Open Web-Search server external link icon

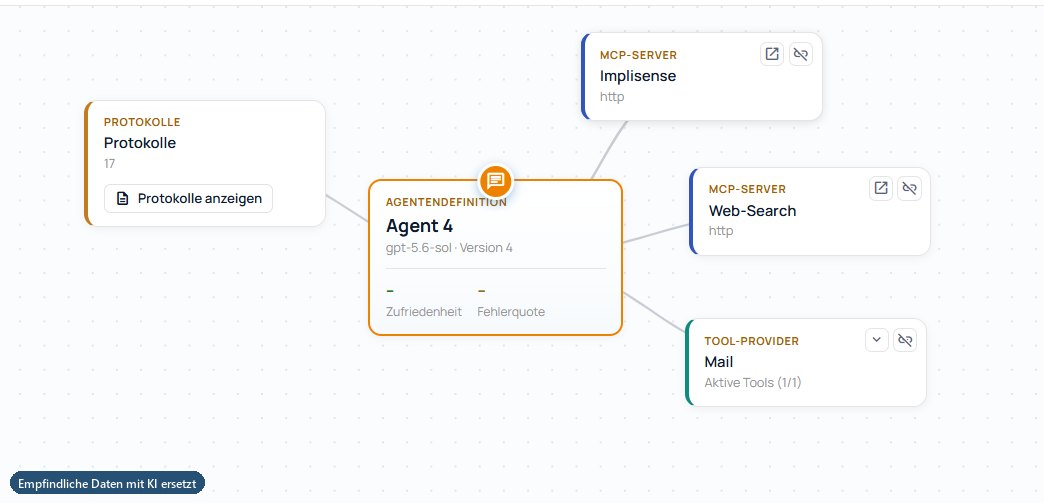click(x=881, y=188)
